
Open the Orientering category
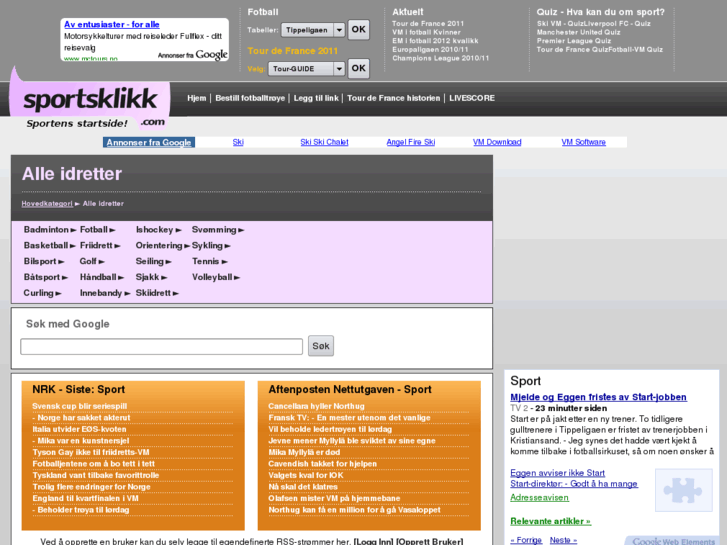(x=162, y=245)
